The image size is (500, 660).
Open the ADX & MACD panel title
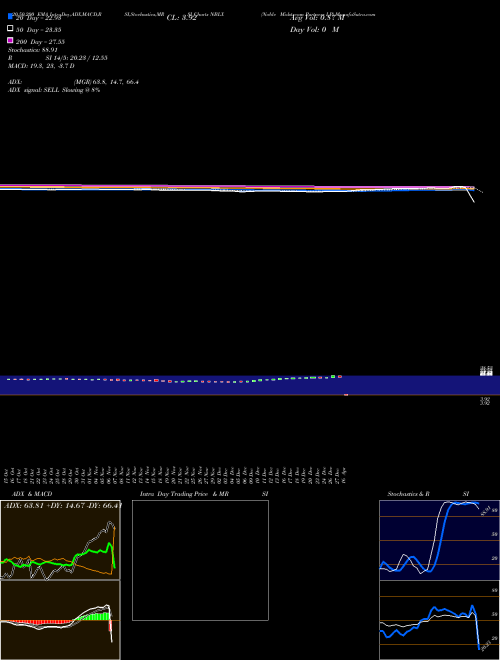32,494
